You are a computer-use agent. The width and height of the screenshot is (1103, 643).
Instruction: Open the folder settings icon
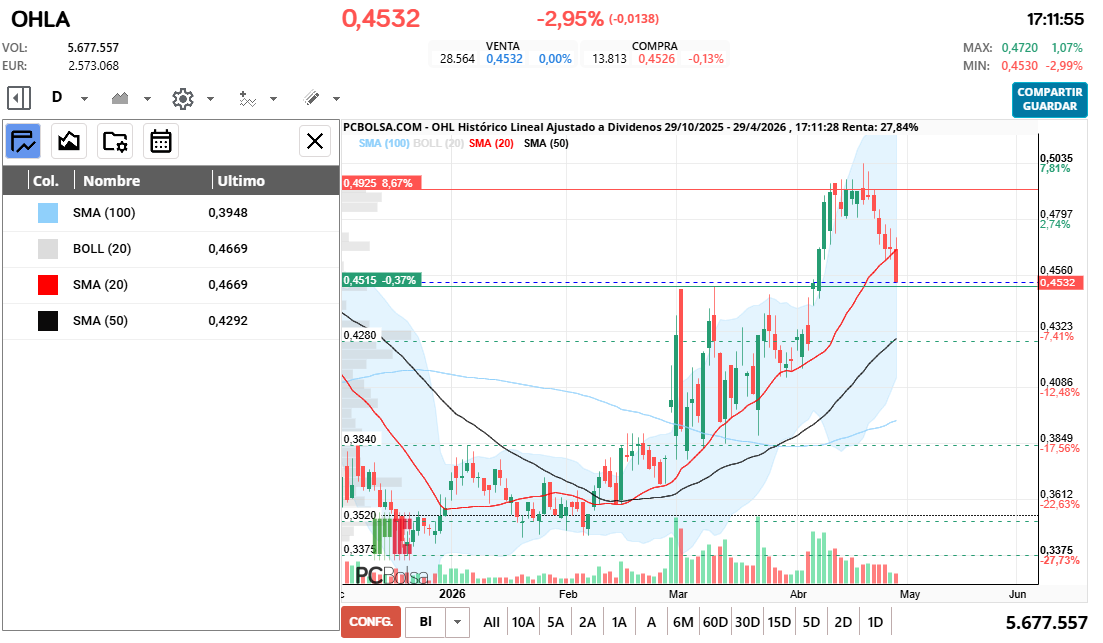click(x=115, y=141)
